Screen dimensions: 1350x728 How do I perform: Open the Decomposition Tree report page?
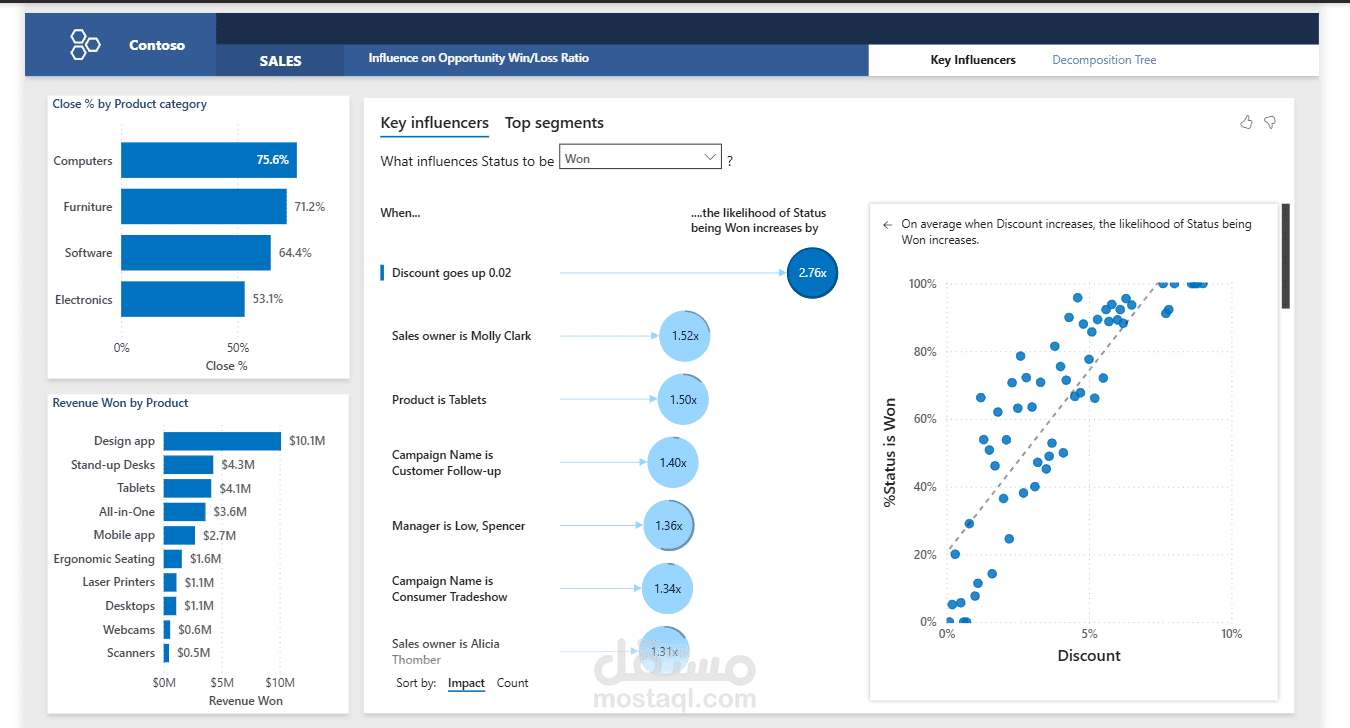tap(1104, 60)
